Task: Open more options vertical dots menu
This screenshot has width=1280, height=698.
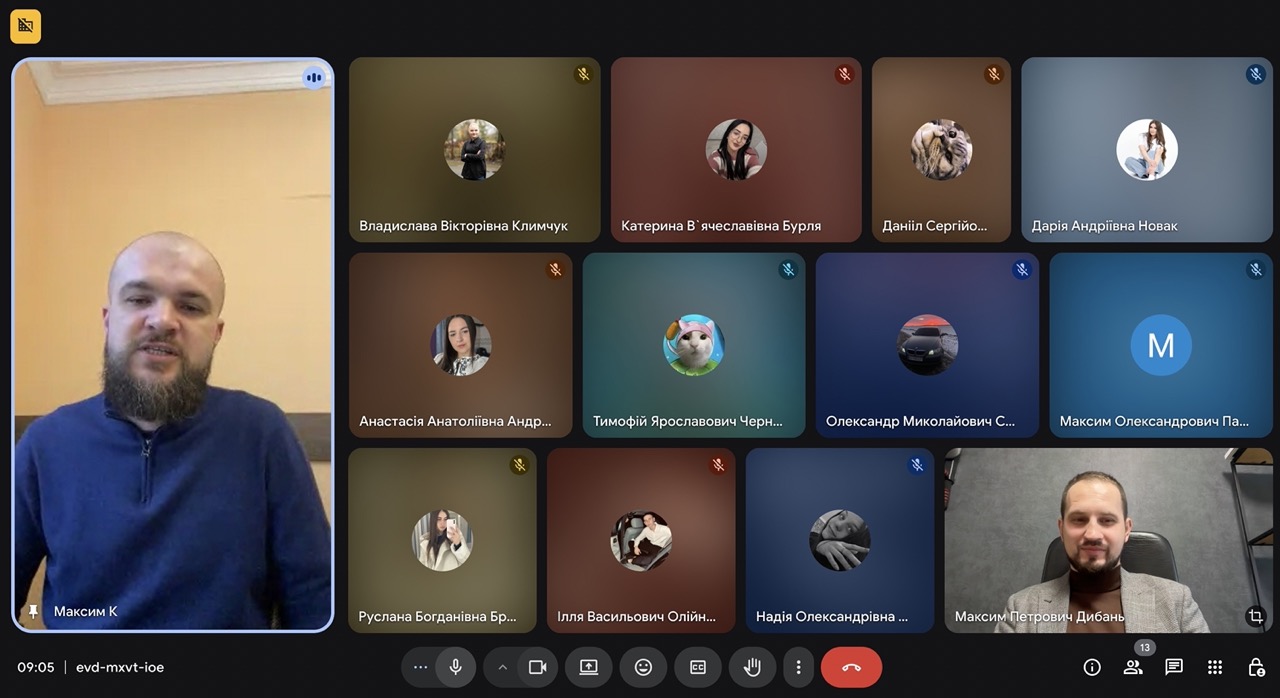Action: (x=798, y=667)
